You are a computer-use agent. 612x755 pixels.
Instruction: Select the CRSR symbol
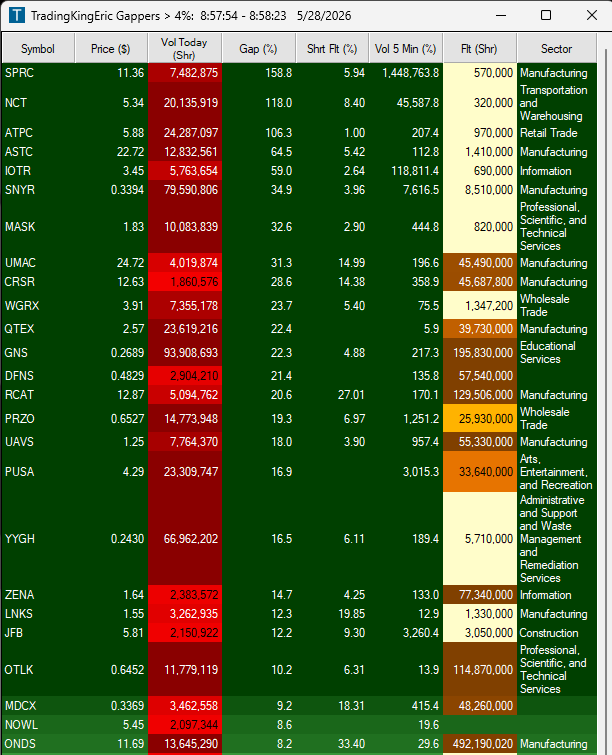(20, 282)
